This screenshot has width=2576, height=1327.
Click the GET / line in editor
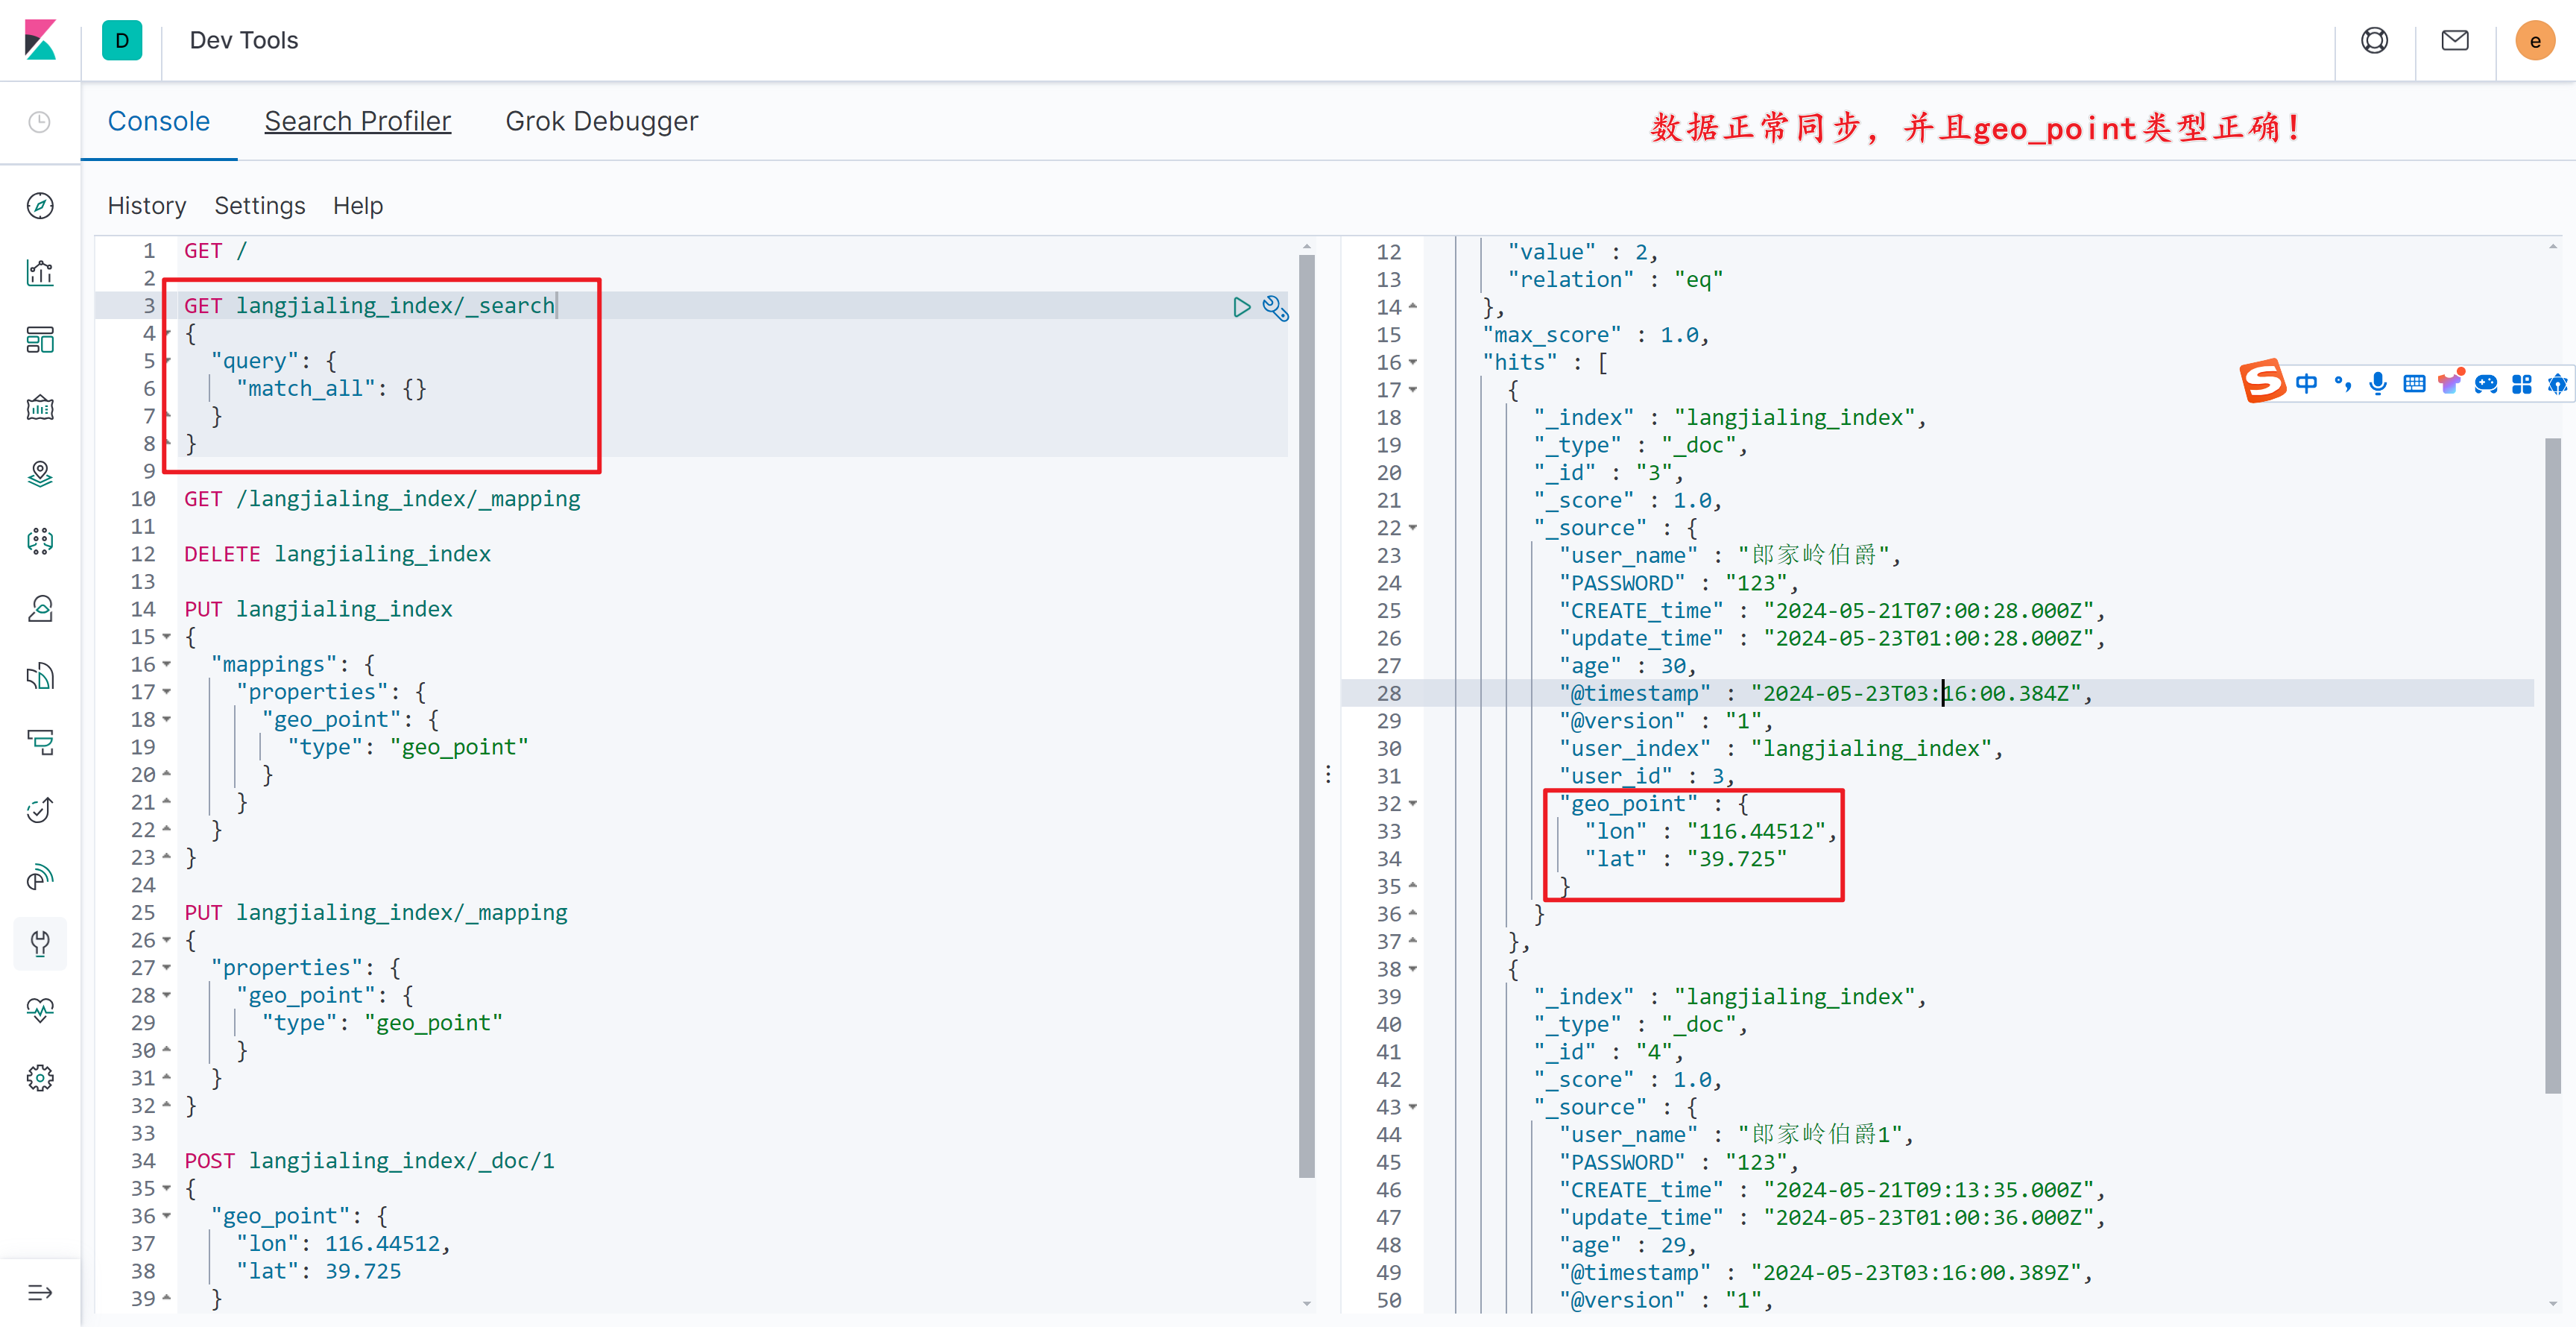coord(215,251)
